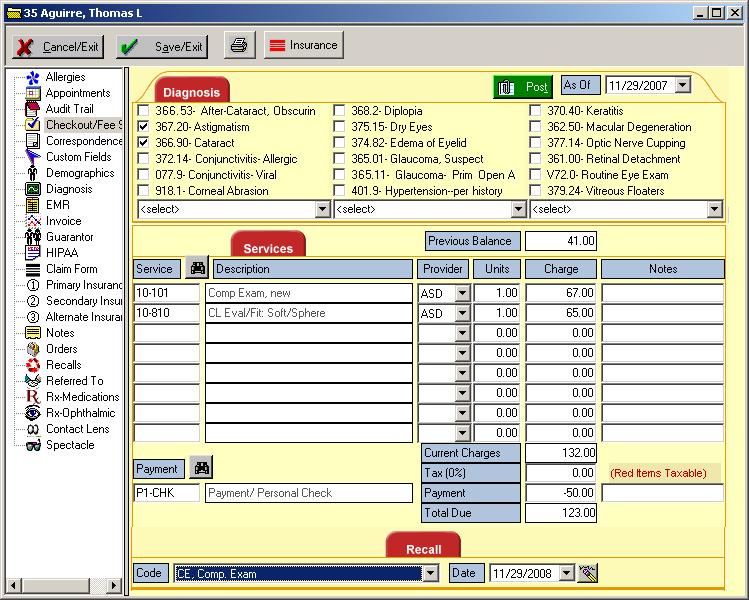Viewport: 749px width, 600px height.
Task: Select the Services tab header
Action: (268, 248)
